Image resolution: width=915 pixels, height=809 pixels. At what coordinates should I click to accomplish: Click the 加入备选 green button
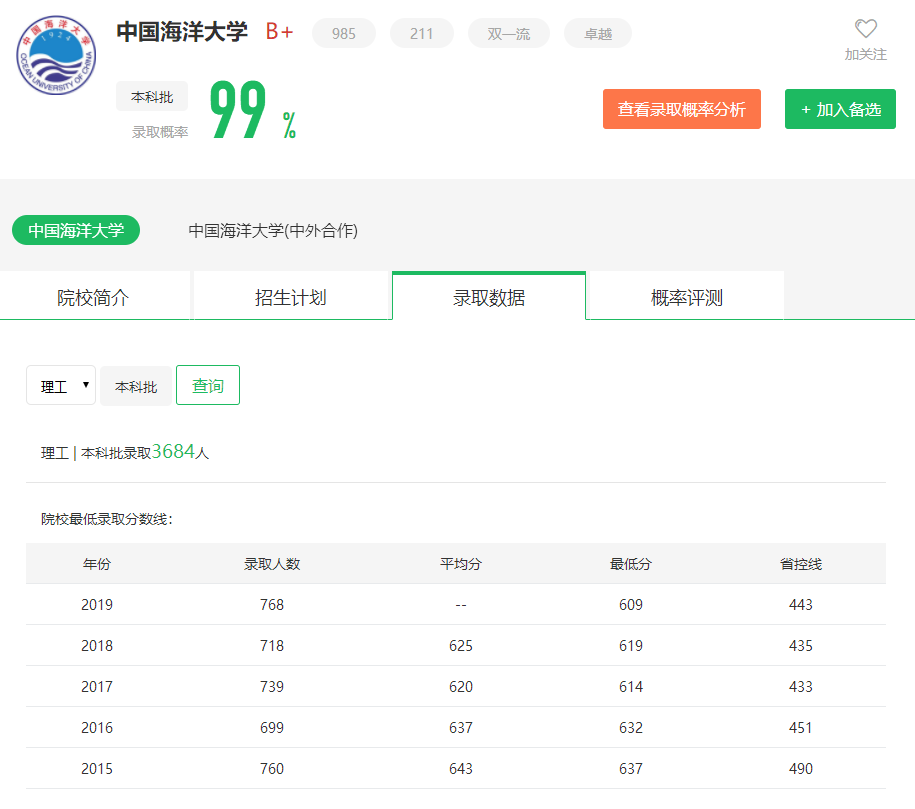840,109
